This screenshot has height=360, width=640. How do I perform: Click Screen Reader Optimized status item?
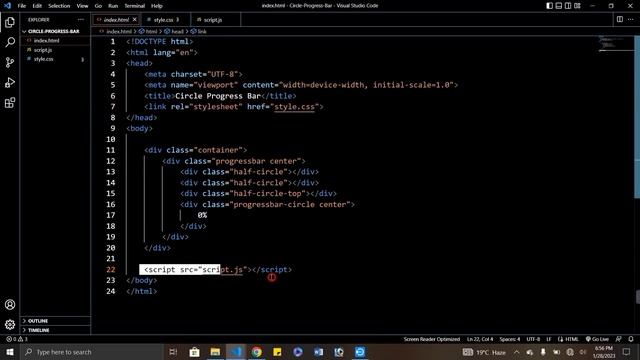coord(431,339)
